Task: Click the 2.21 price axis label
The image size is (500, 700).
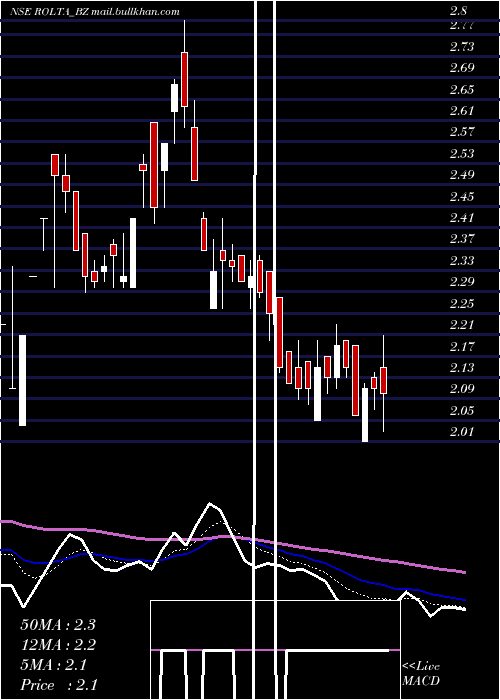Action: click(462, 325)
